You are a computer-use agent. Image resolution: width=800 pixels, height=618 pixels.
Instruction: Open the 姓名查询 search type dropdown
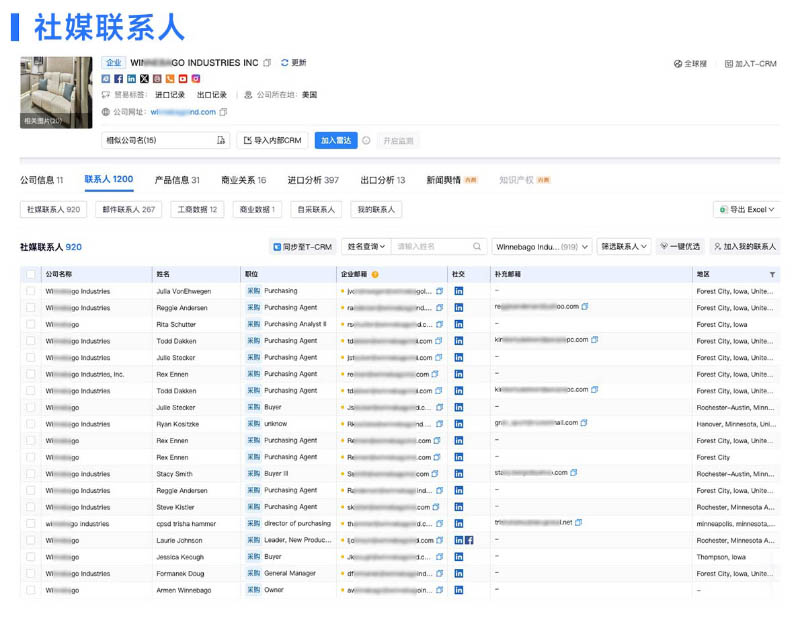pyautogui.click(x=366, y=246)
